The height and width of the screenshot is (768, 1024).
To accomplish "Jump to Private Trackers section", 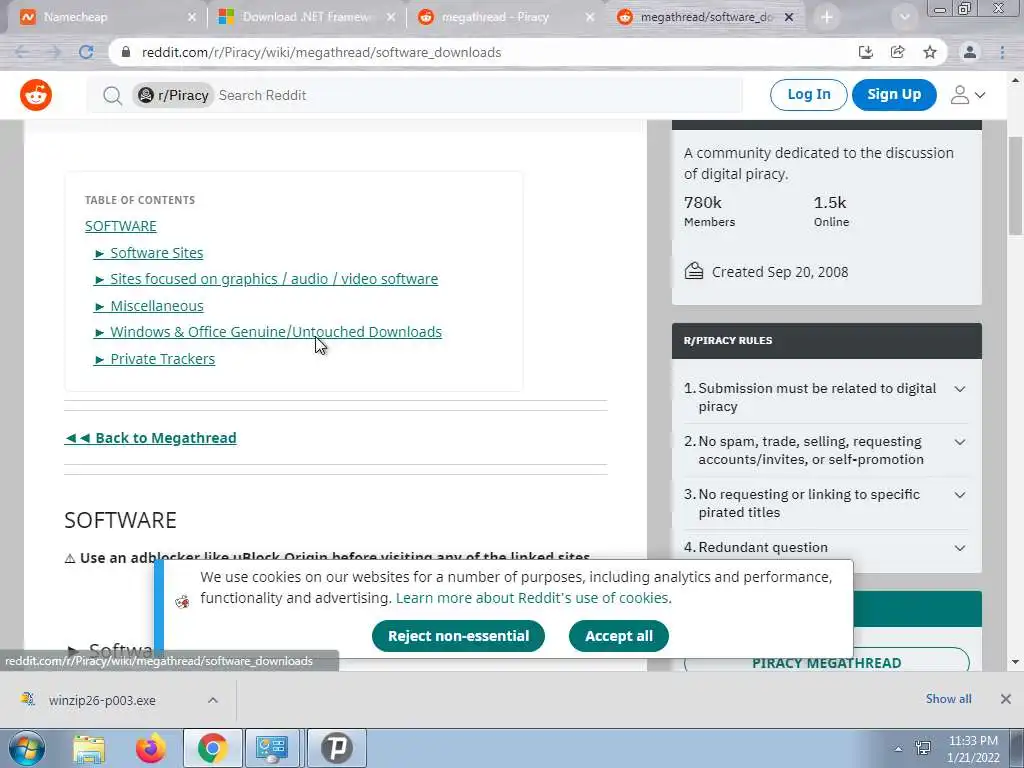I will pyautogui.click(x=155, y=359).
